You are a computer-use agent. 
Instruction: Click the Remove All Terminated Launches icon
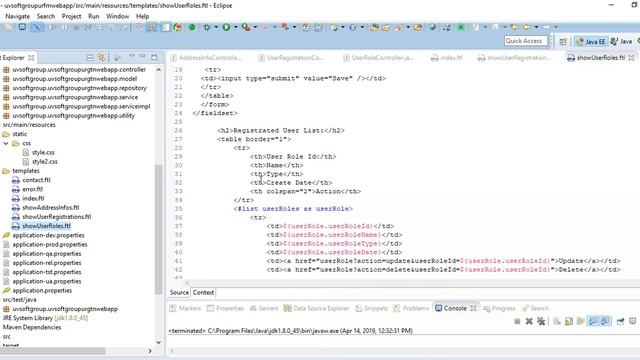pos(541,322)
